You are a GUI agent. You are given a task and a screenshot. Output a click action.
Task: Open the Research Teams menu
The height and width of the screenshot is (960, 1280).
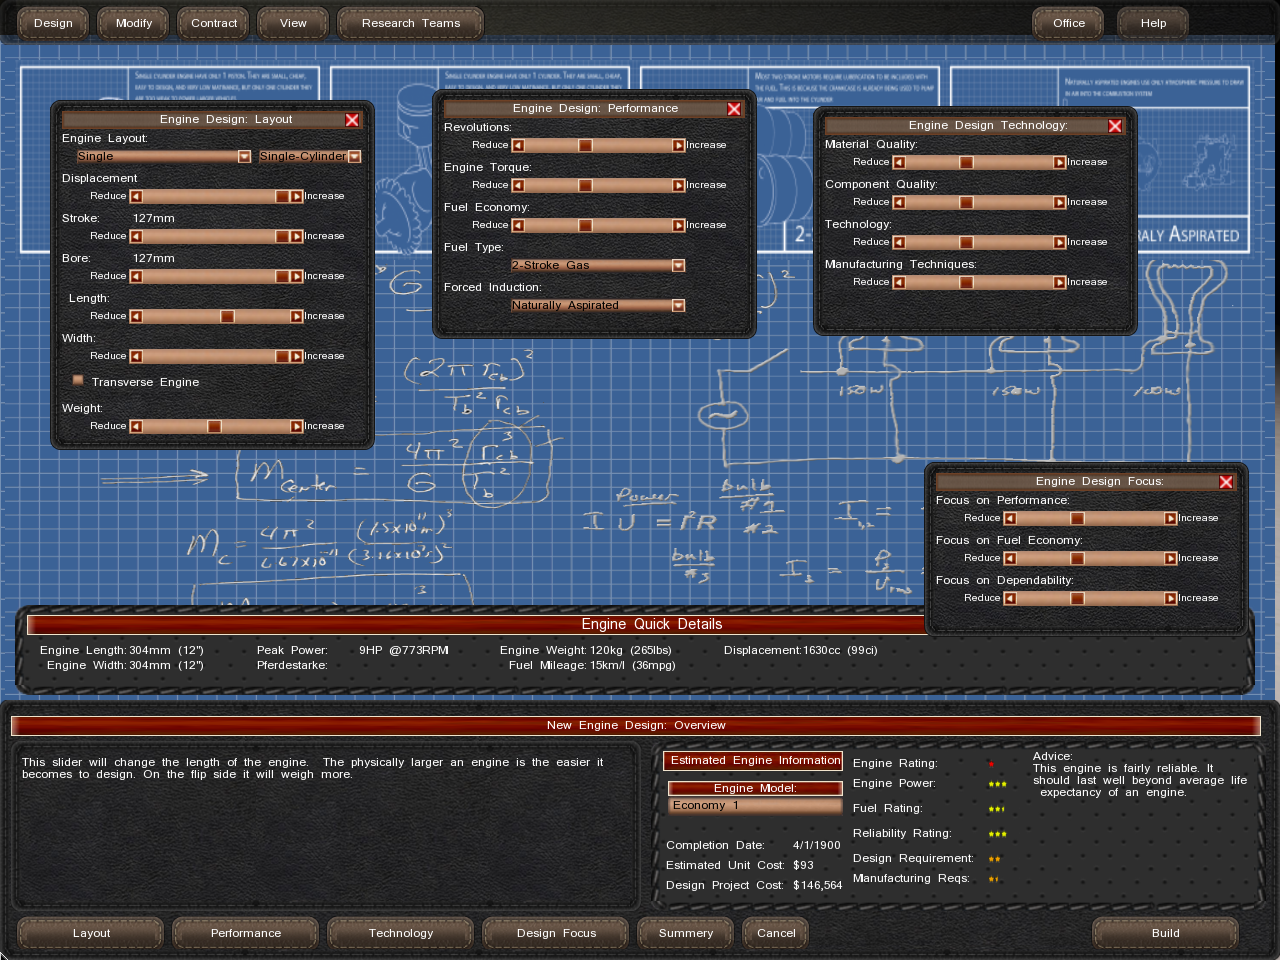click(410, 23)
